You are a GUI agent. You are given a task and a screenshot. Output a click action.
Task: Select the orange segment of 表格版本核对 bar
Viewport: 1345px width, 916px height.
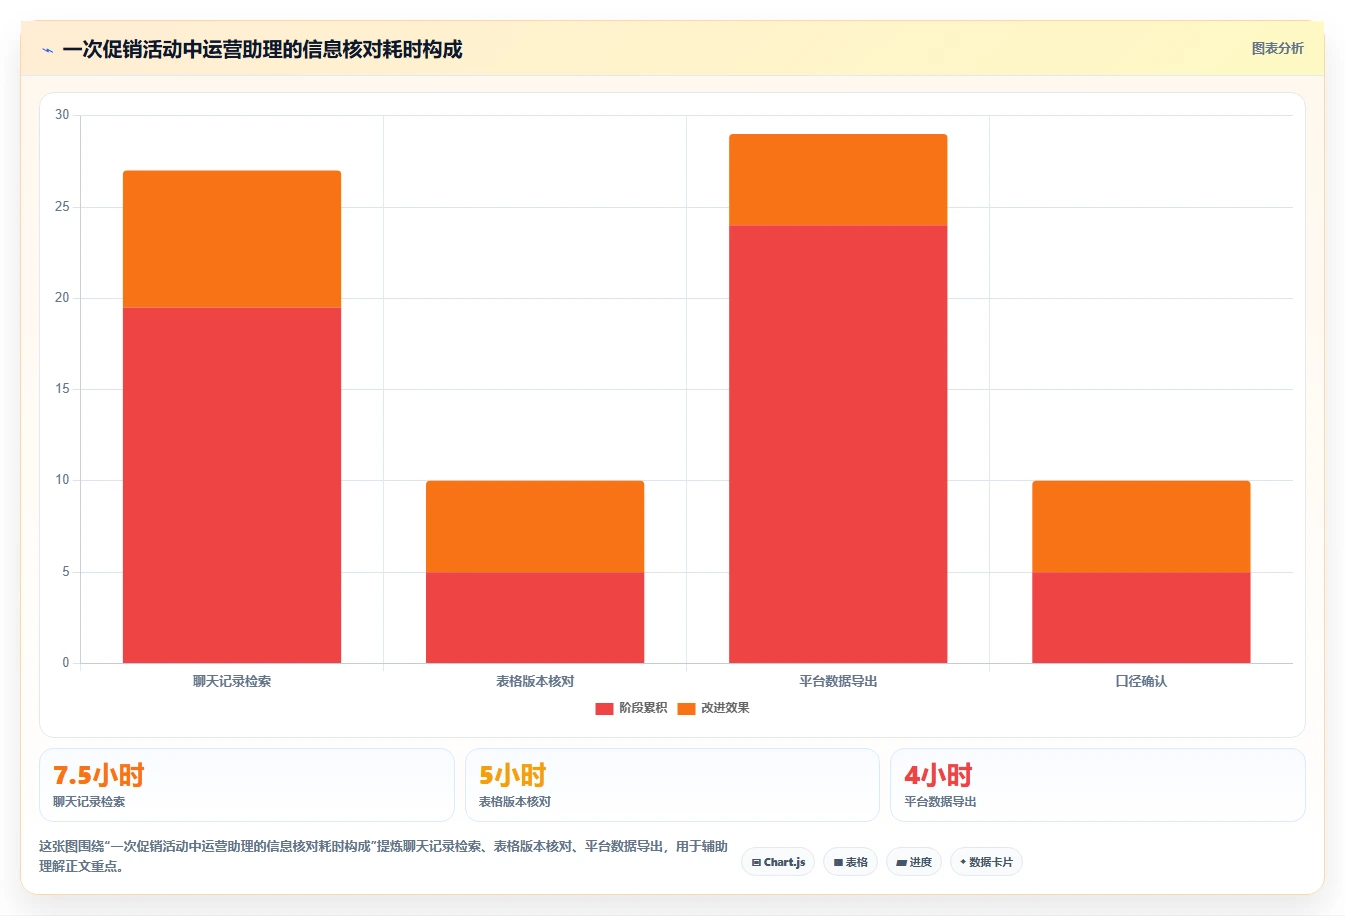point(535,526)
